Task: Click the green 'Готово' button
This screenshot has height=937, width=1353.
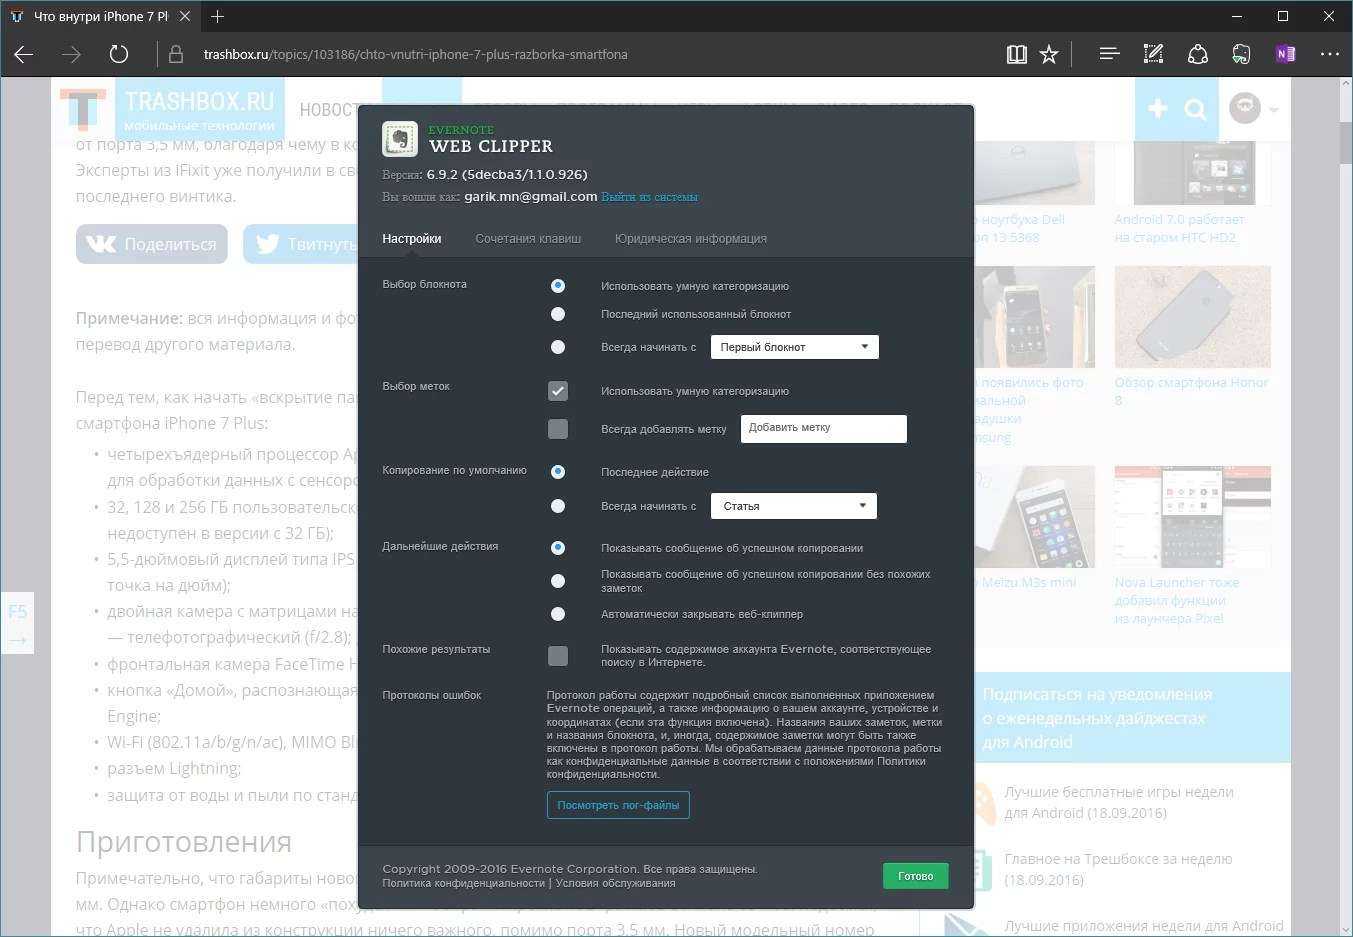Action: click(915, 876)
